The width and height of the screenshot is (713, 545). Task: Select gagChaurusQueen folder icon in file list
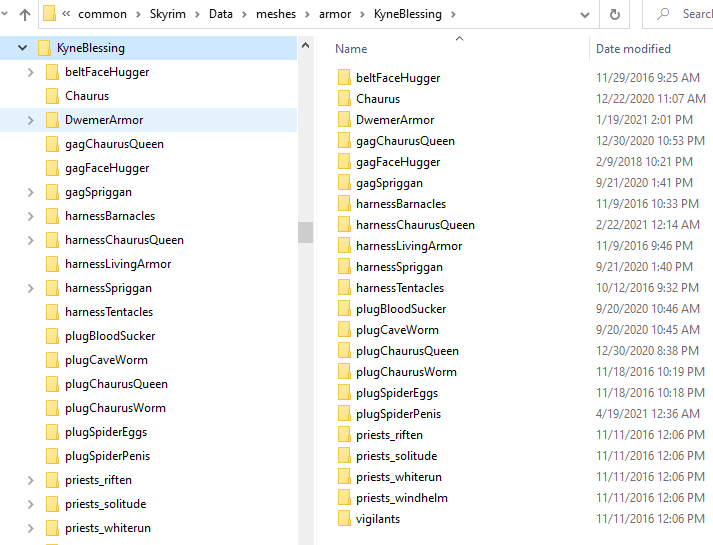tap(344, 140)
